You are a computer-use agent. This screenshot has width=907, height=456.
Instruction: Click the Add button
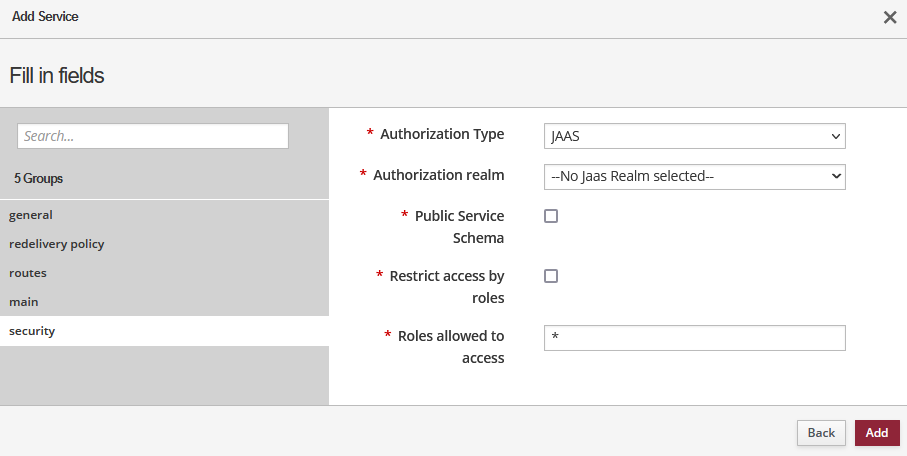pyautogui.click(x=877, y=433)
